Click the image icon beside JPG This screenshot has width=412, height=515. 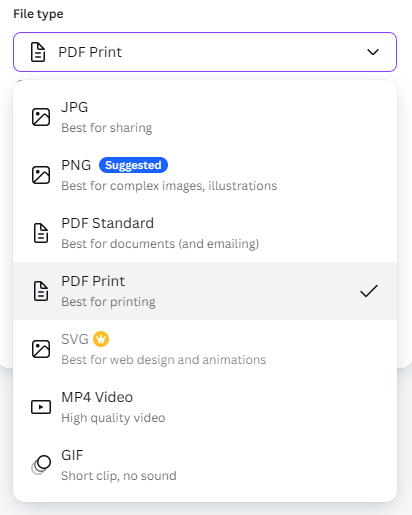pyautogui.click(x=41, y=117)
